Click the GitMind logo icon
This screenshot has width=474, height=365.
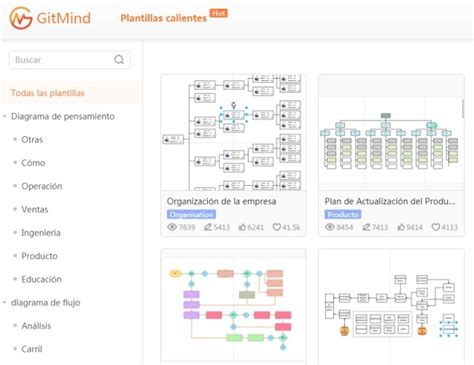tap(21, 18)
